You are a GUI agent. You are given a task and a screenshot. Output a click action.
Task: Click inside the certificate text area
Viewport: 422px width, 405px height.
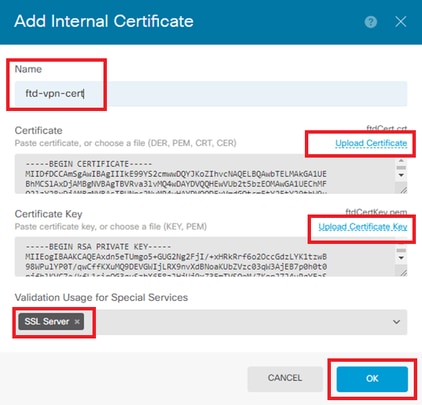click(x=205, y=174)
